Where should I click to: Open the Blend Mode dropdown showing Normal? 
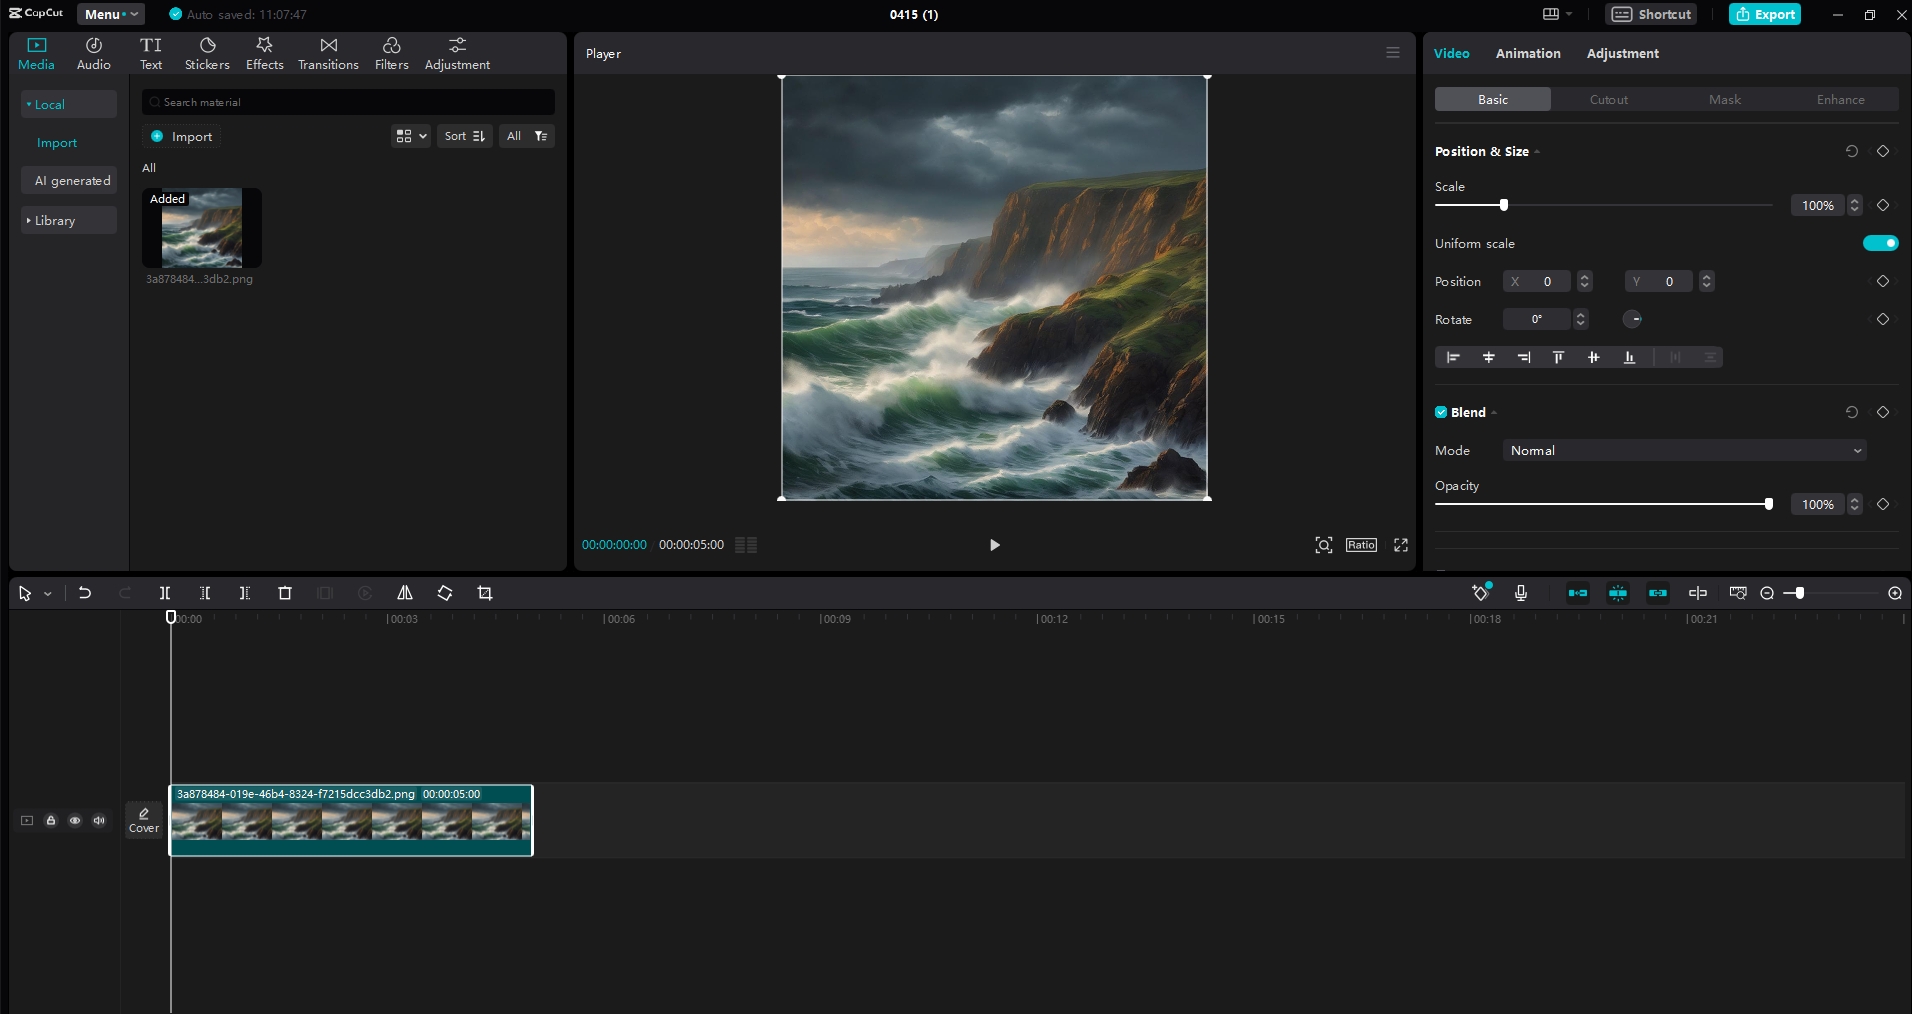pyautogui.click(x=1683, y=451)
